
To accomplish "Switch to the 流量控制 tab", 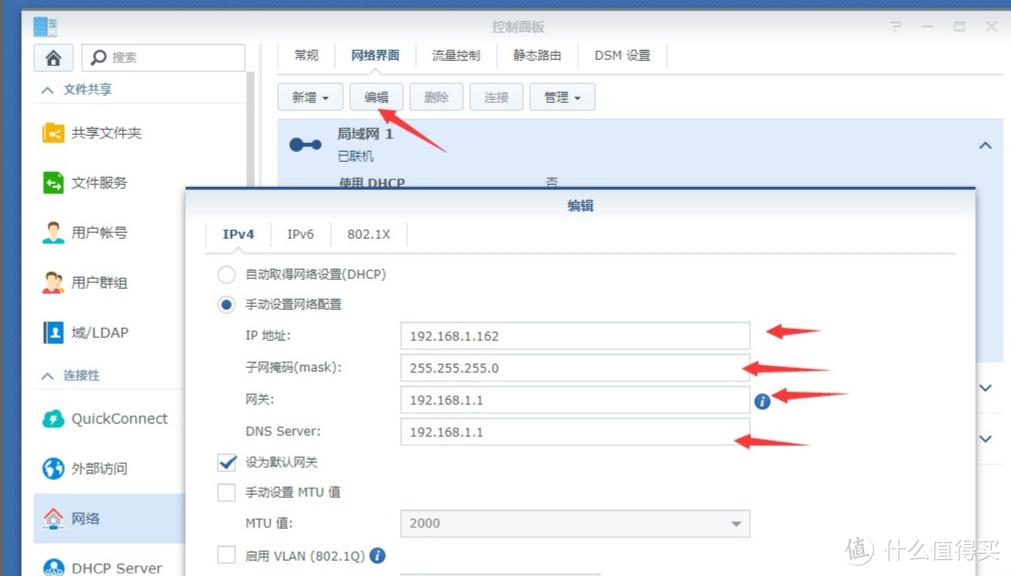I will tap(455, 56).
